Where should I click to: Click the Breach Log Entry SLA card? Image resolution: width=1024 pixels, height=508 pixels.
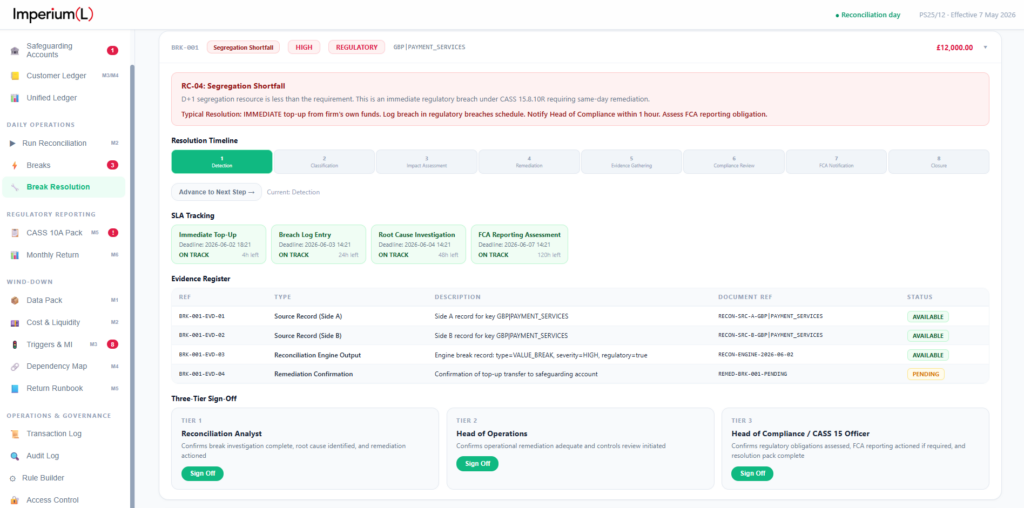click(x=319, y=244)
